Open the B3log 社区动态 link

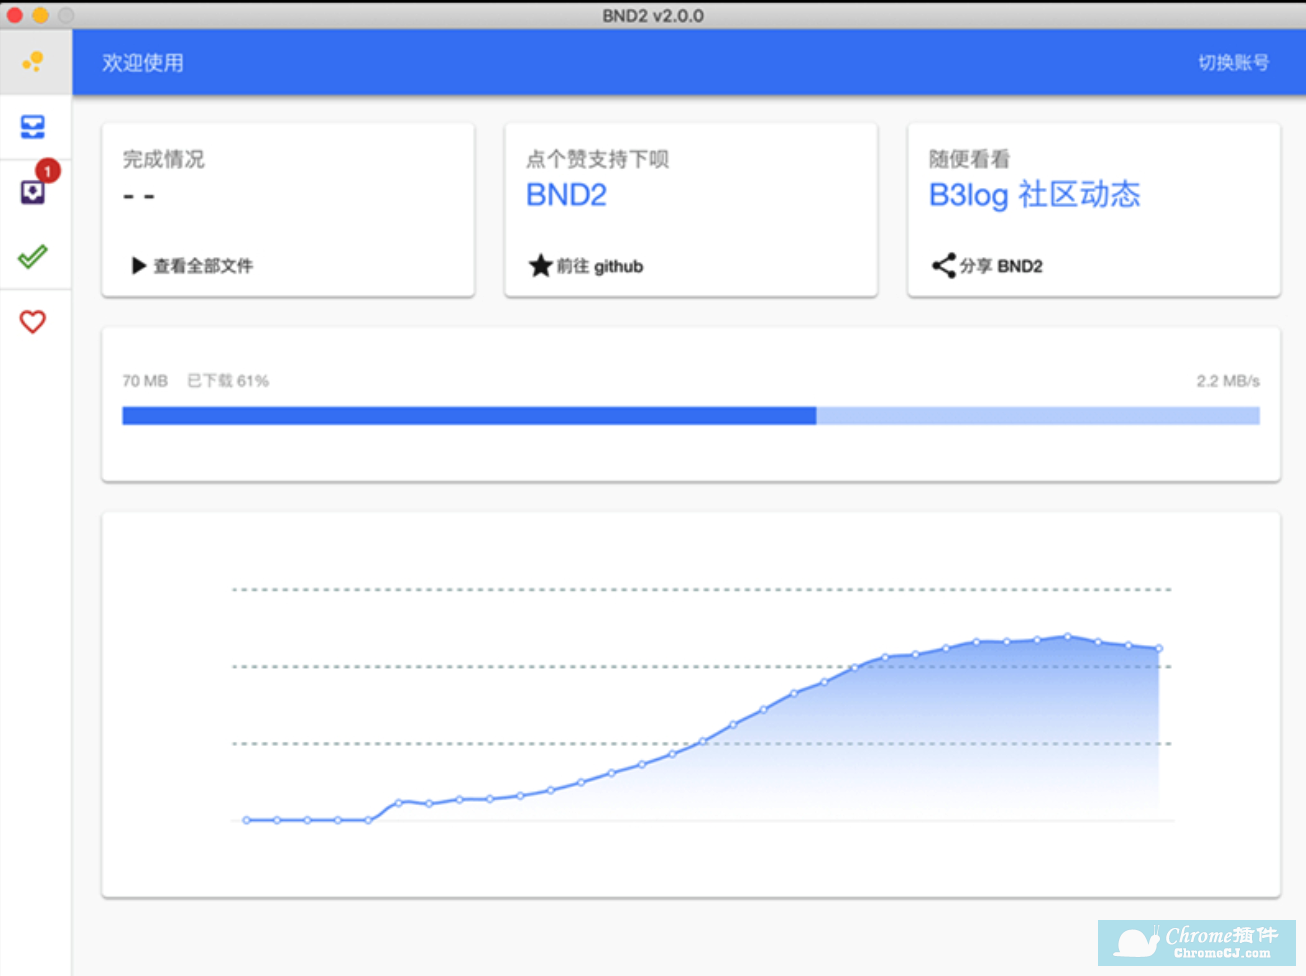pyautogui.click(x=1034, y=195)
